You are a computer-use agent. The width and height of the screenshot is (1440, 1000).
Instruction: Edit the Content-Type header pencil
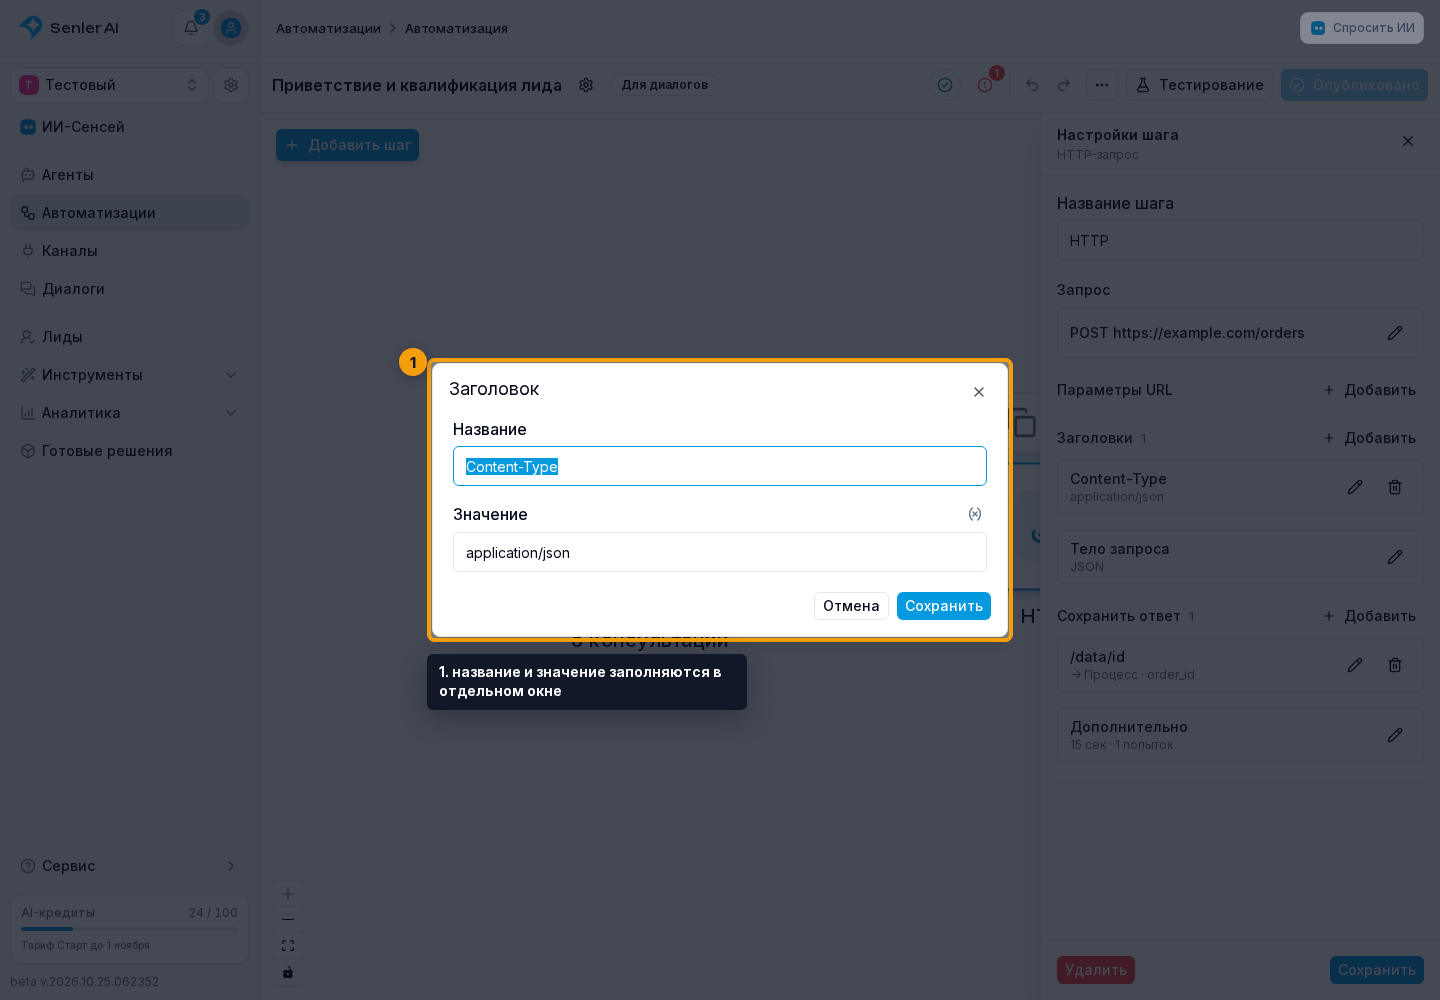(x=1355, y=487)
